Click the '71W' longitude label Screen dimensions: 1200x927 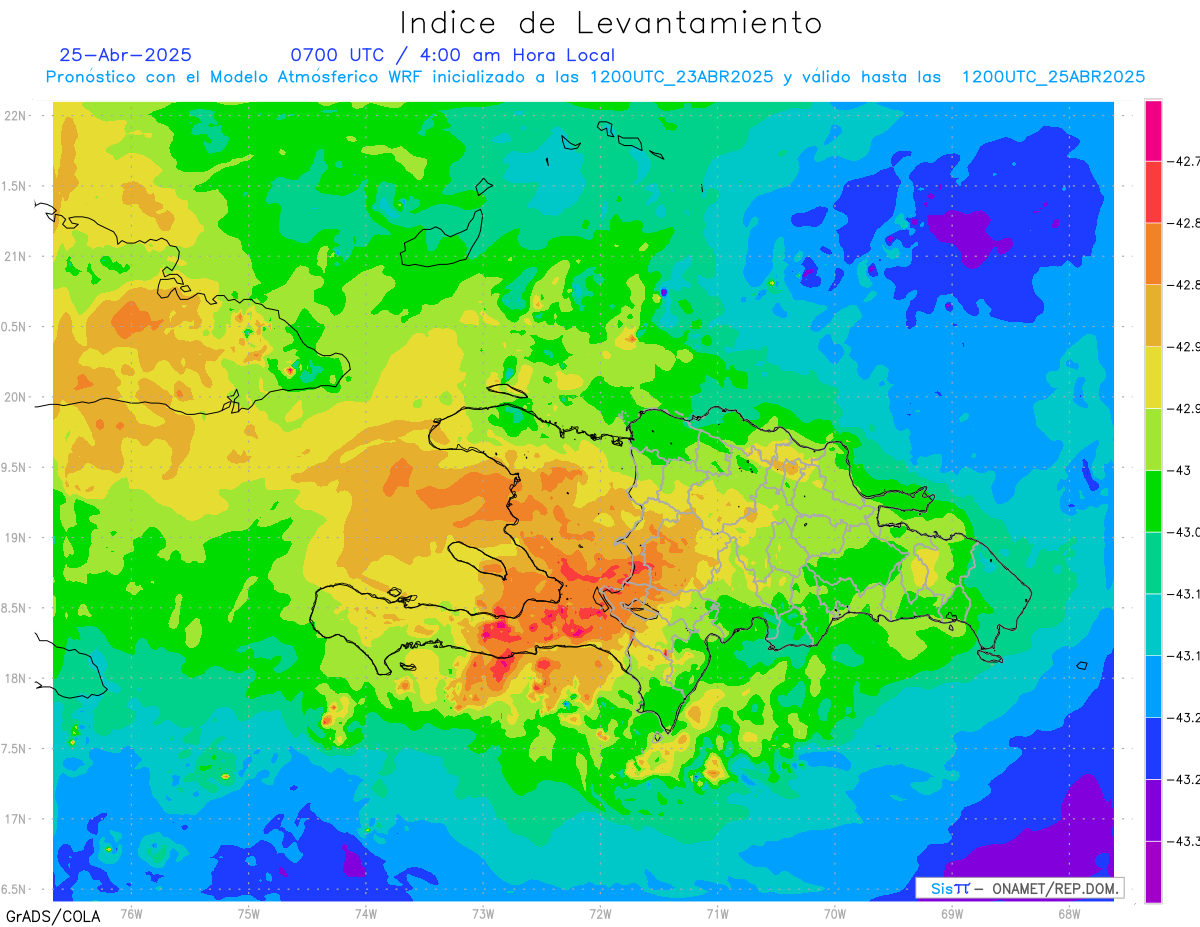pyautogui.click(x=717, y=914)
